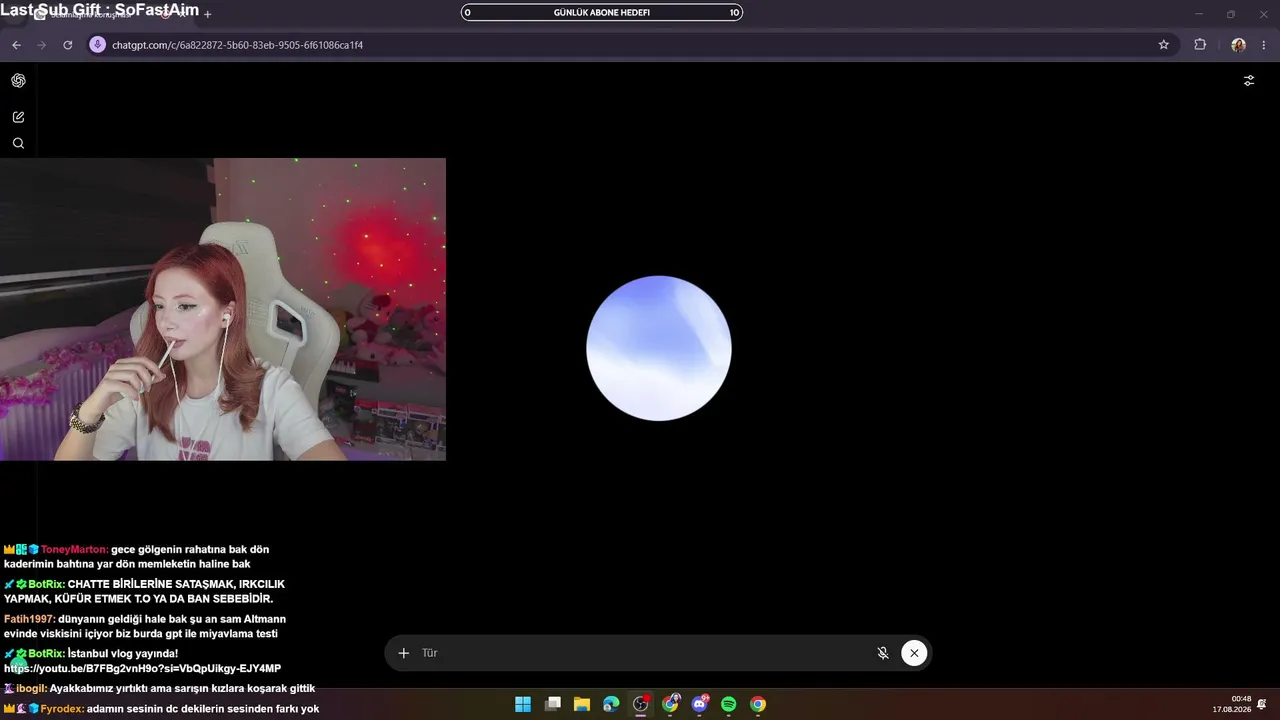Click the ToneyMarton username in chat
Viewport: 1280px width, 720px height.
[75, 549]
